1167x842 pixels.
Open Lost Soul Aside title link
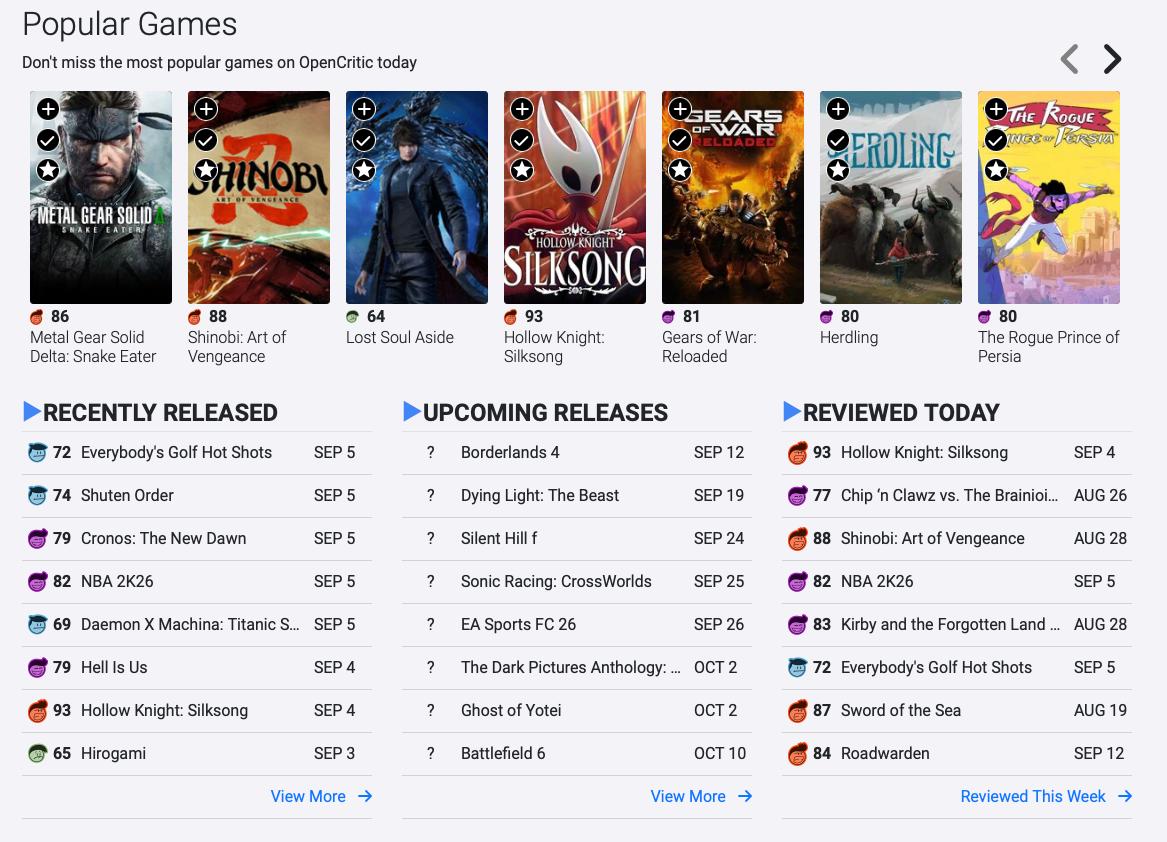coord(400,337)
